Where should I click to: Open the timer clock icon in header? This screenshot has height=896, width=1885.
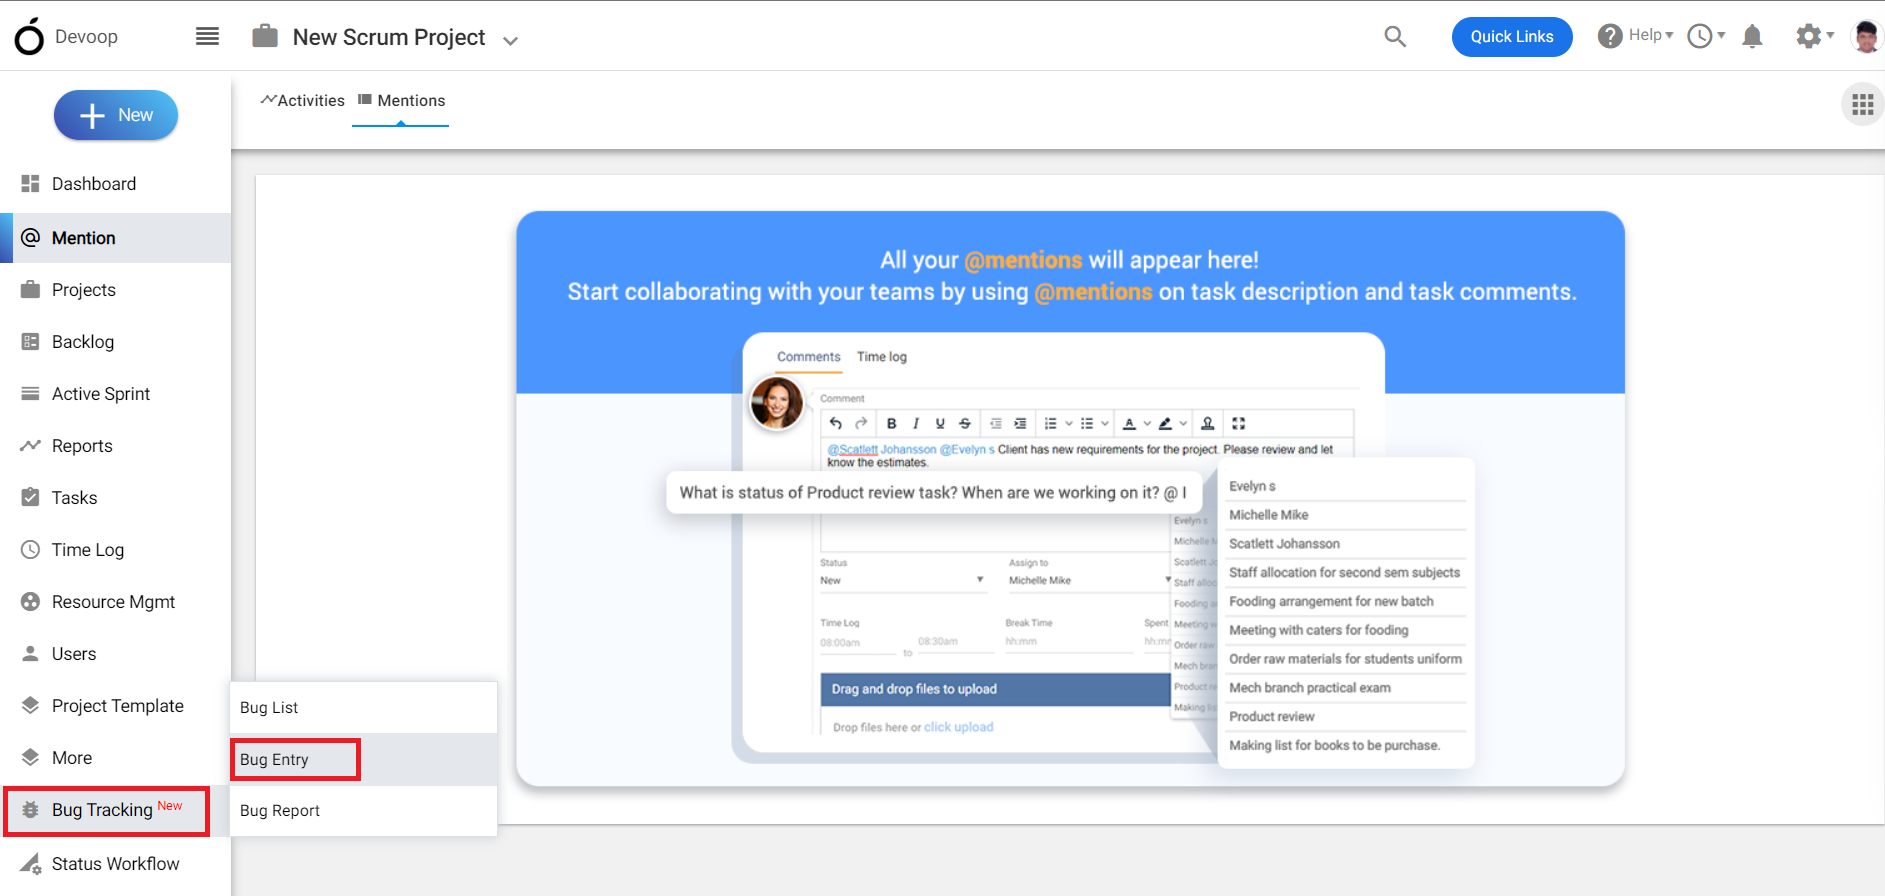1699,36
